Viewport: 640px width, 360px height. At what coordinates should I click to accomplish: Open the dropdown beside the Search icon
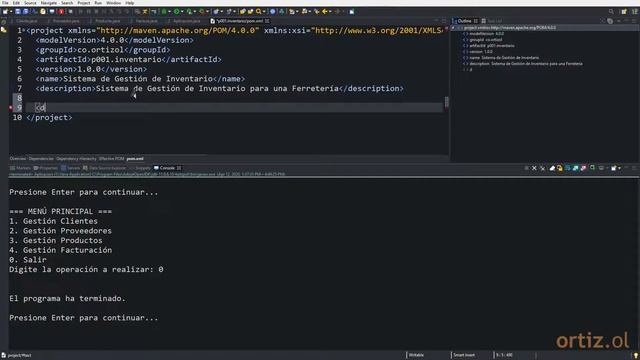point(264,11)
